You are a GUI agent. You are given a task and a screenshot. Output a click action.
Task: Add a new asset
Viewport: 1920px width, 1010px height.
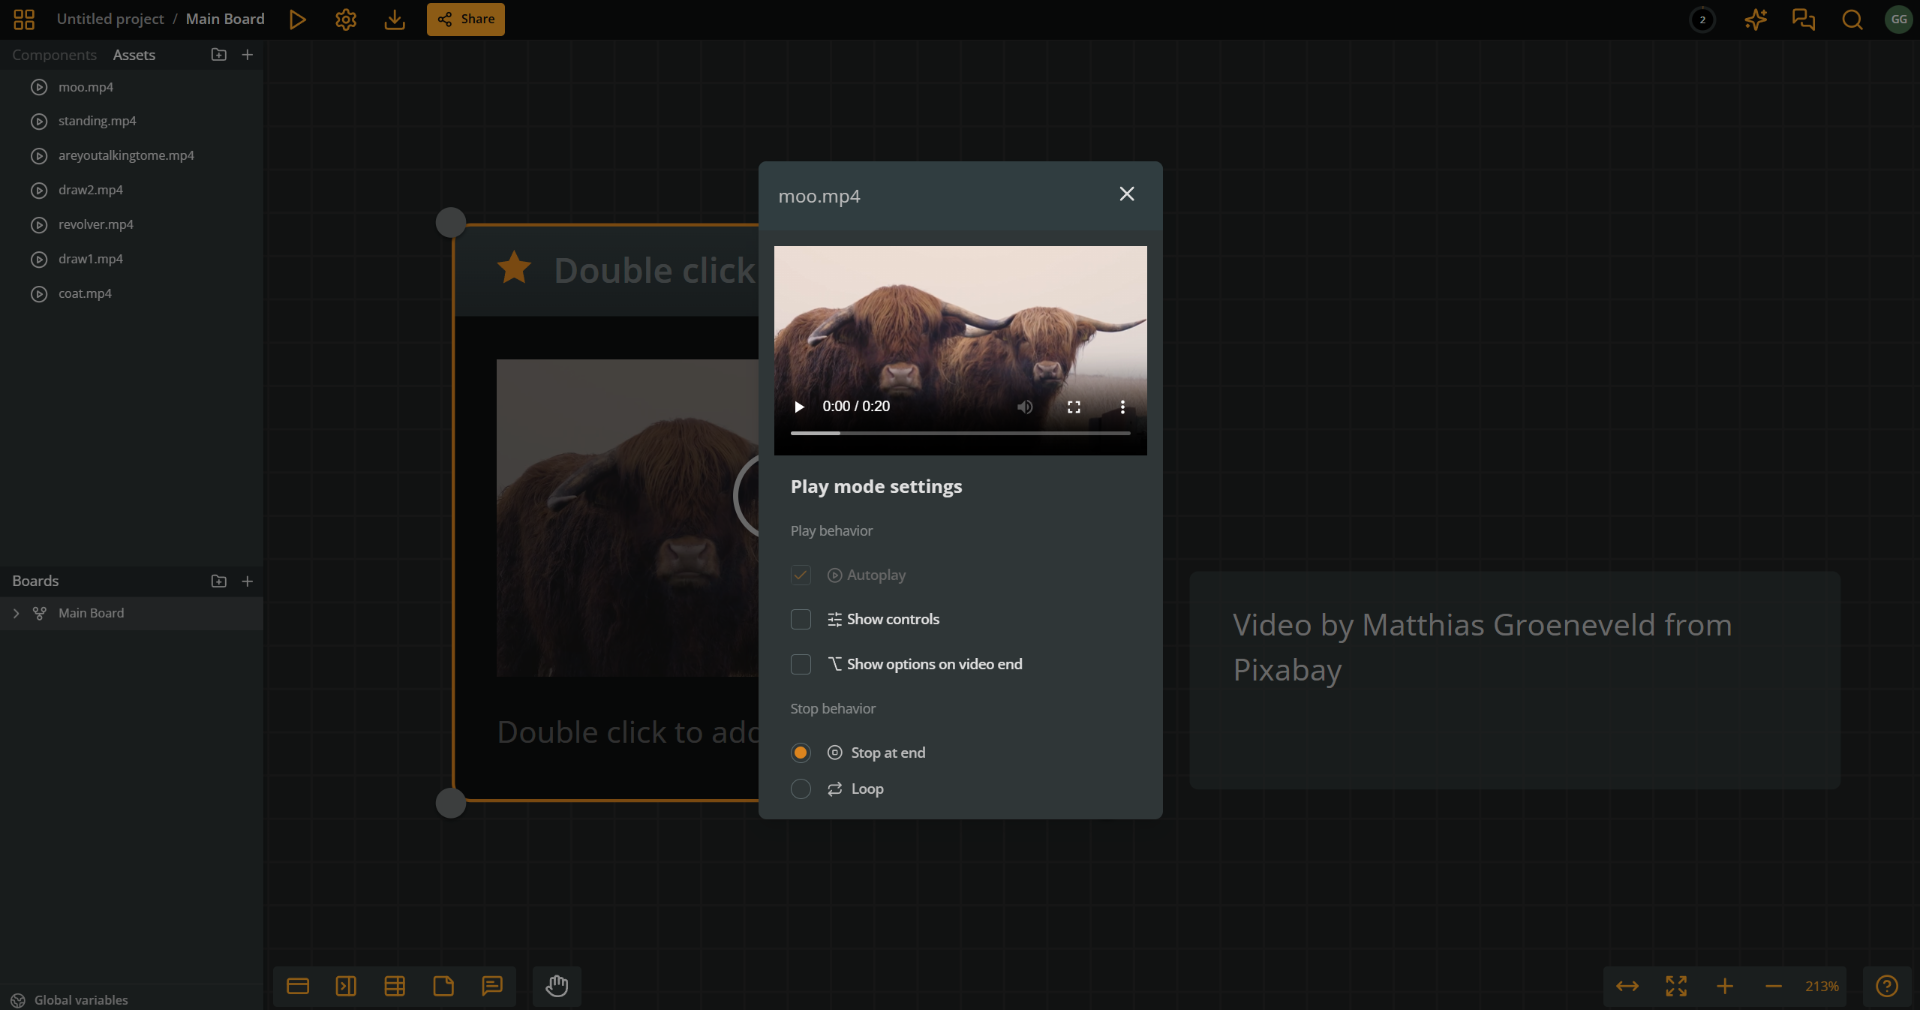248,55
